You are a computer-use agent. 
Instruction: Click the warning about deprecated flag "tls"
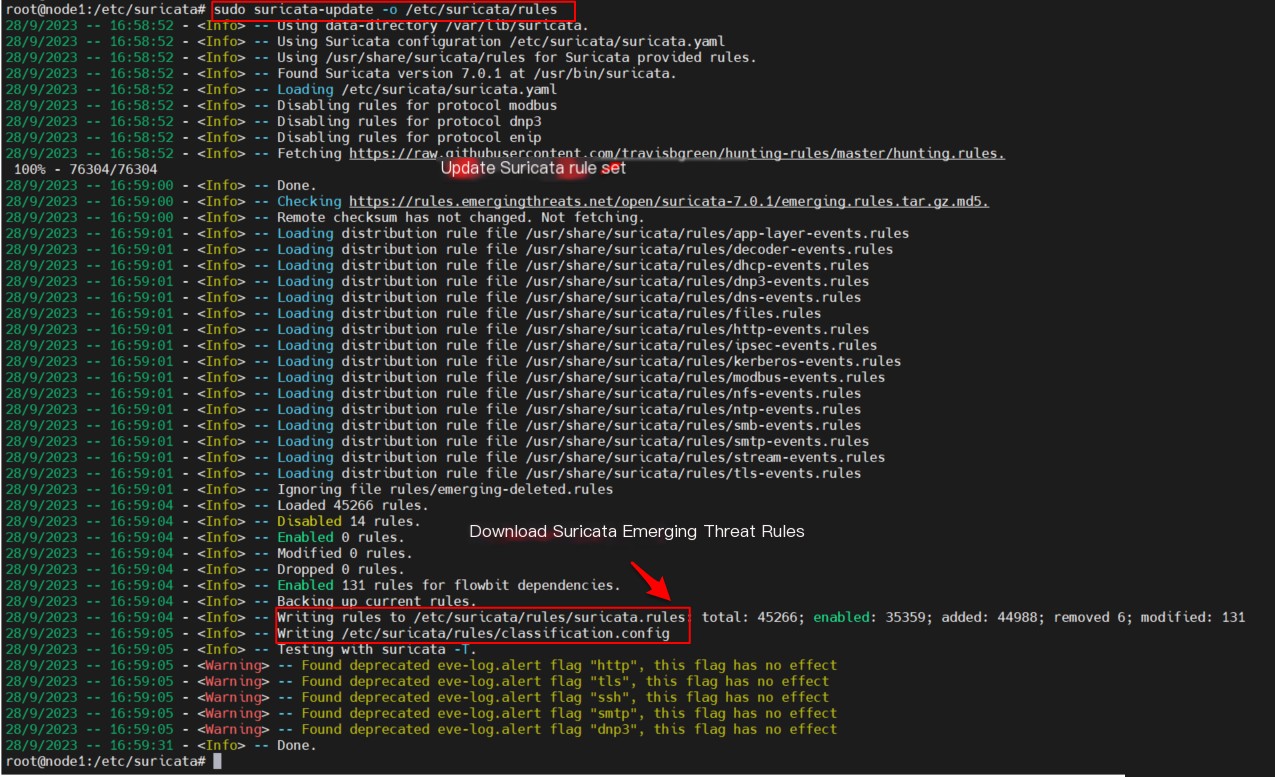[565, 681]
